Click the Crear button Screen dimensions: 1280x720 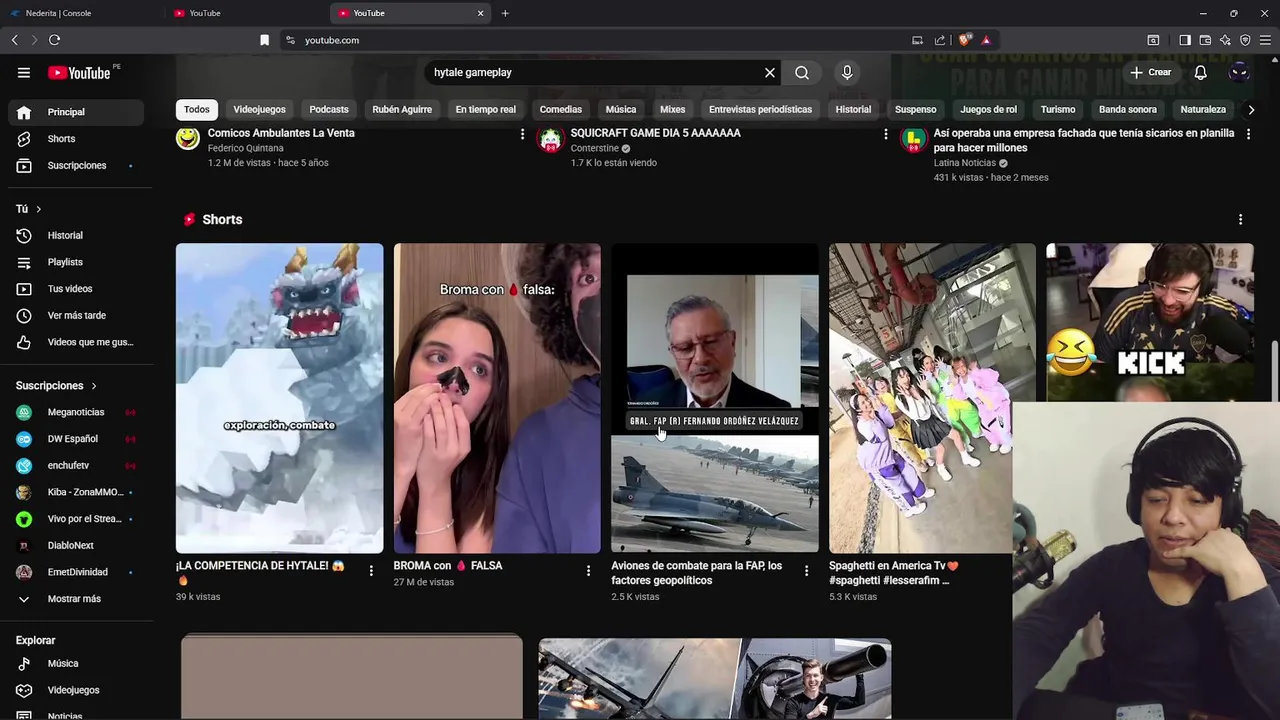1151,72
